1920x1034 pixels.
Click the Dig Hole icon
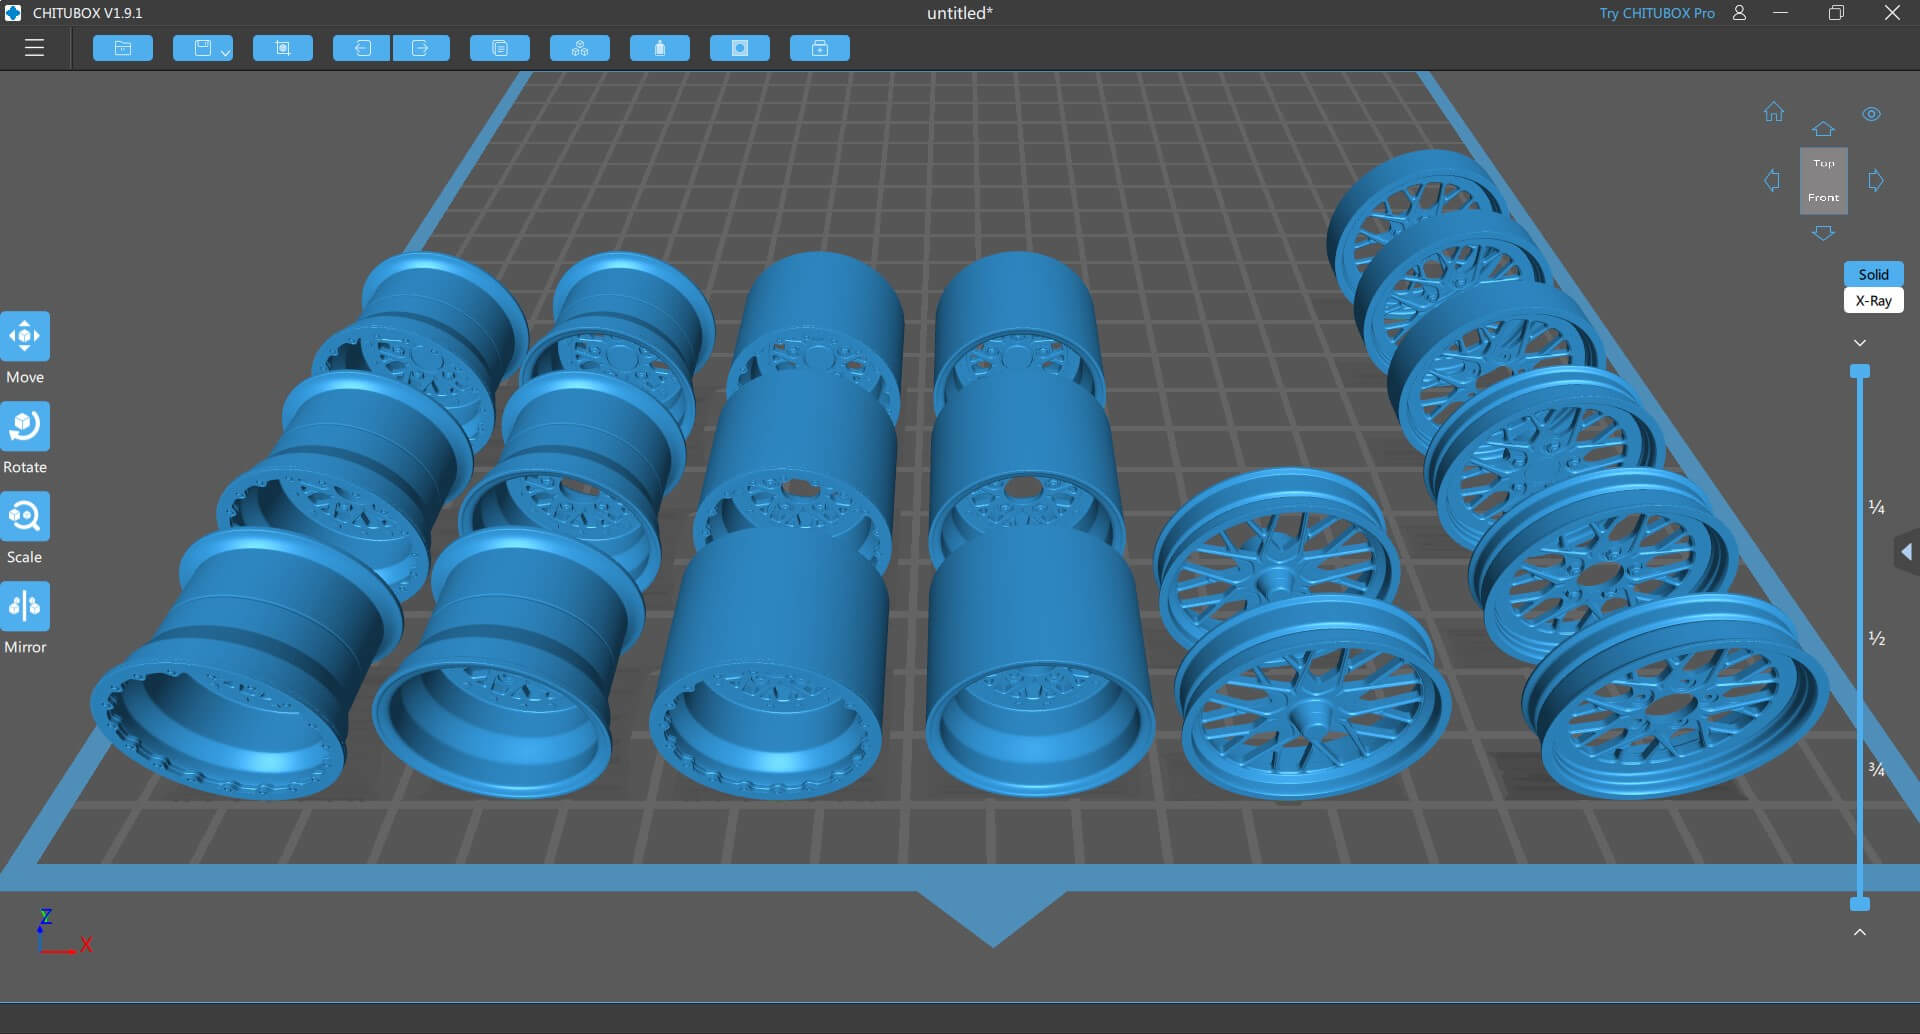coord(740,48)
